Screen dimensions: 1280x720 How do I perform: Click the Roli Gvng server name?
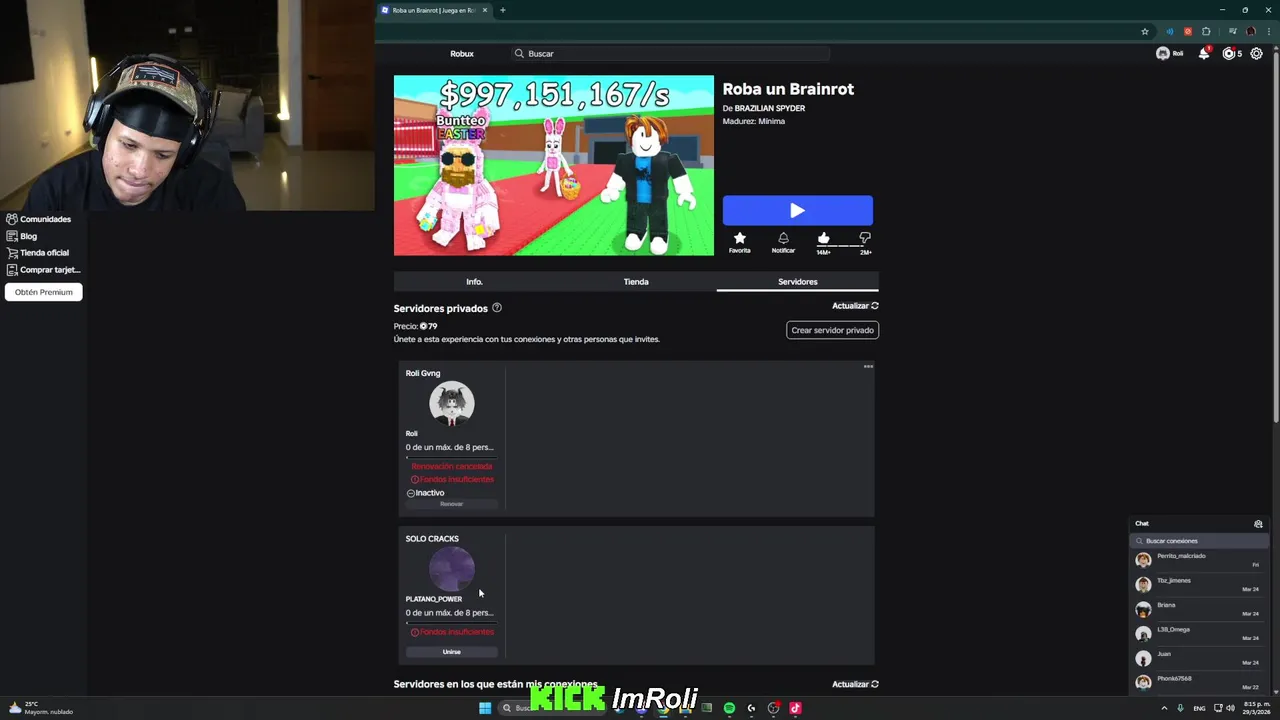click(x=423, y=373)
